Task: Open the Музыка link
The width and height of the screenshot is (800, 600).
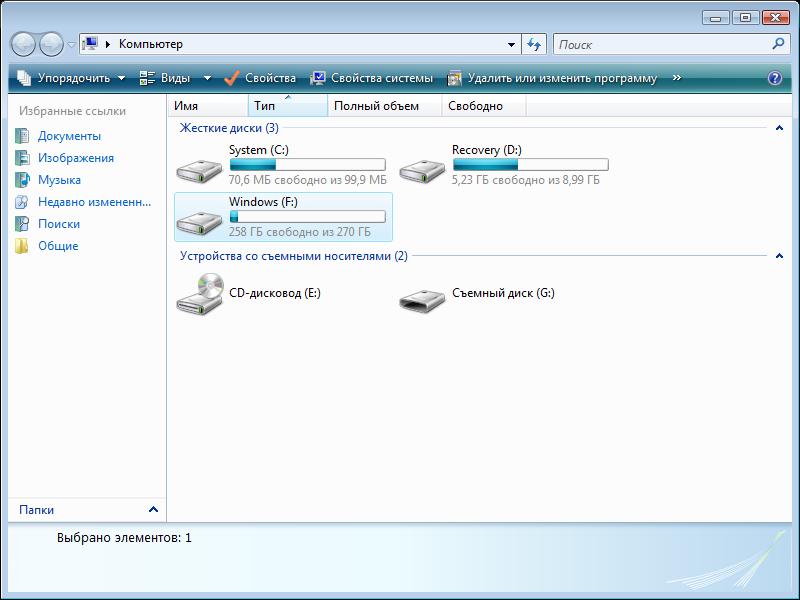Action: 59,180
